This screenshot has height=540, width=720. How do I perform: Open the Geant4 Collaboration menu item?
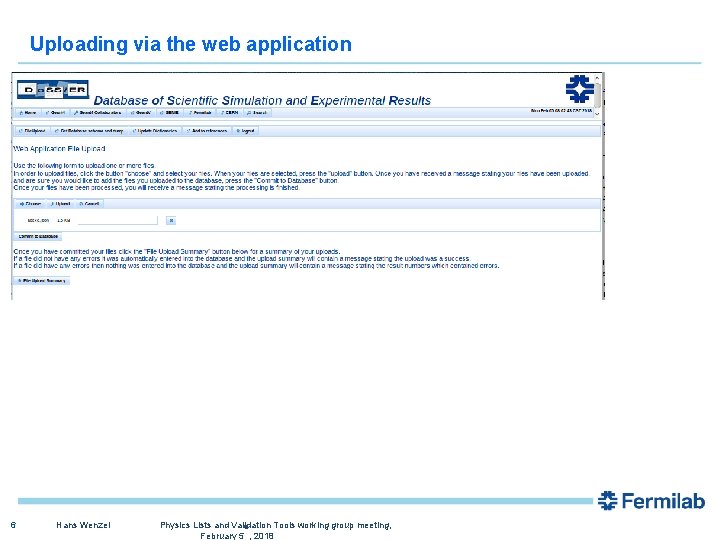click(x=98, y=112)
